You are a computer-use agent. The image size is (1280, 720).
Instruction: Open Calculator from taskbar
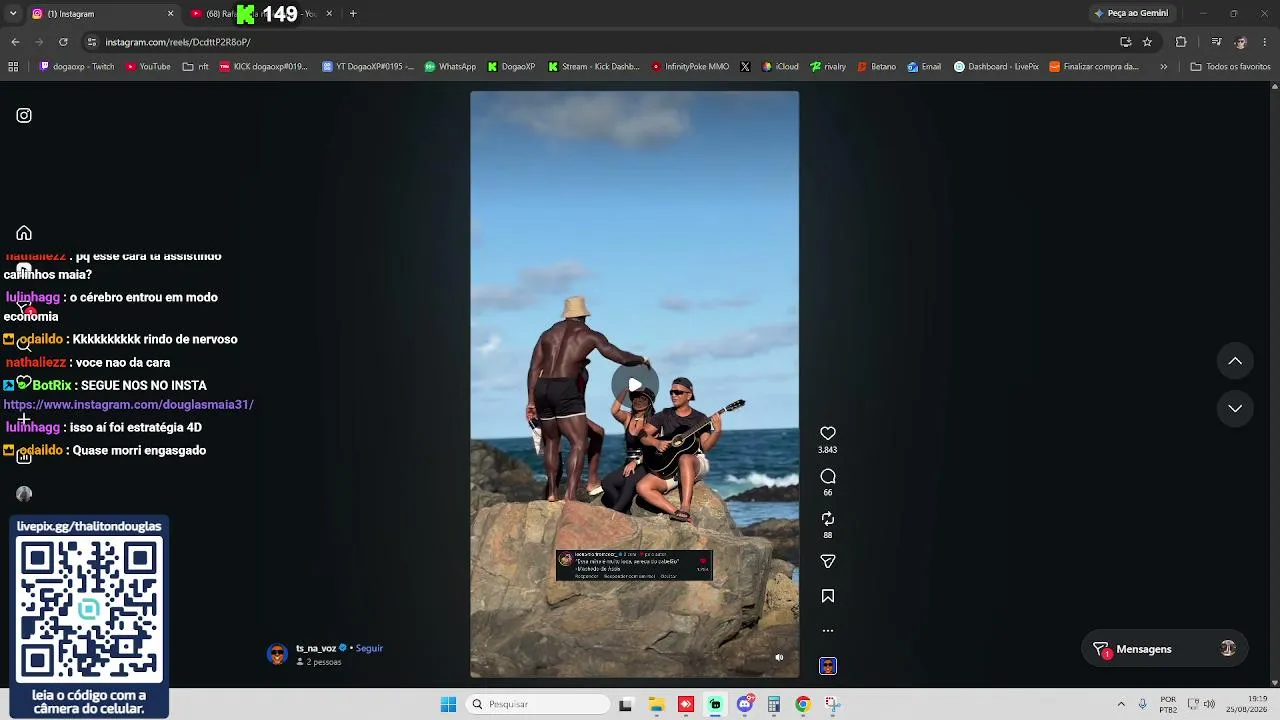[x=774, y=704]
